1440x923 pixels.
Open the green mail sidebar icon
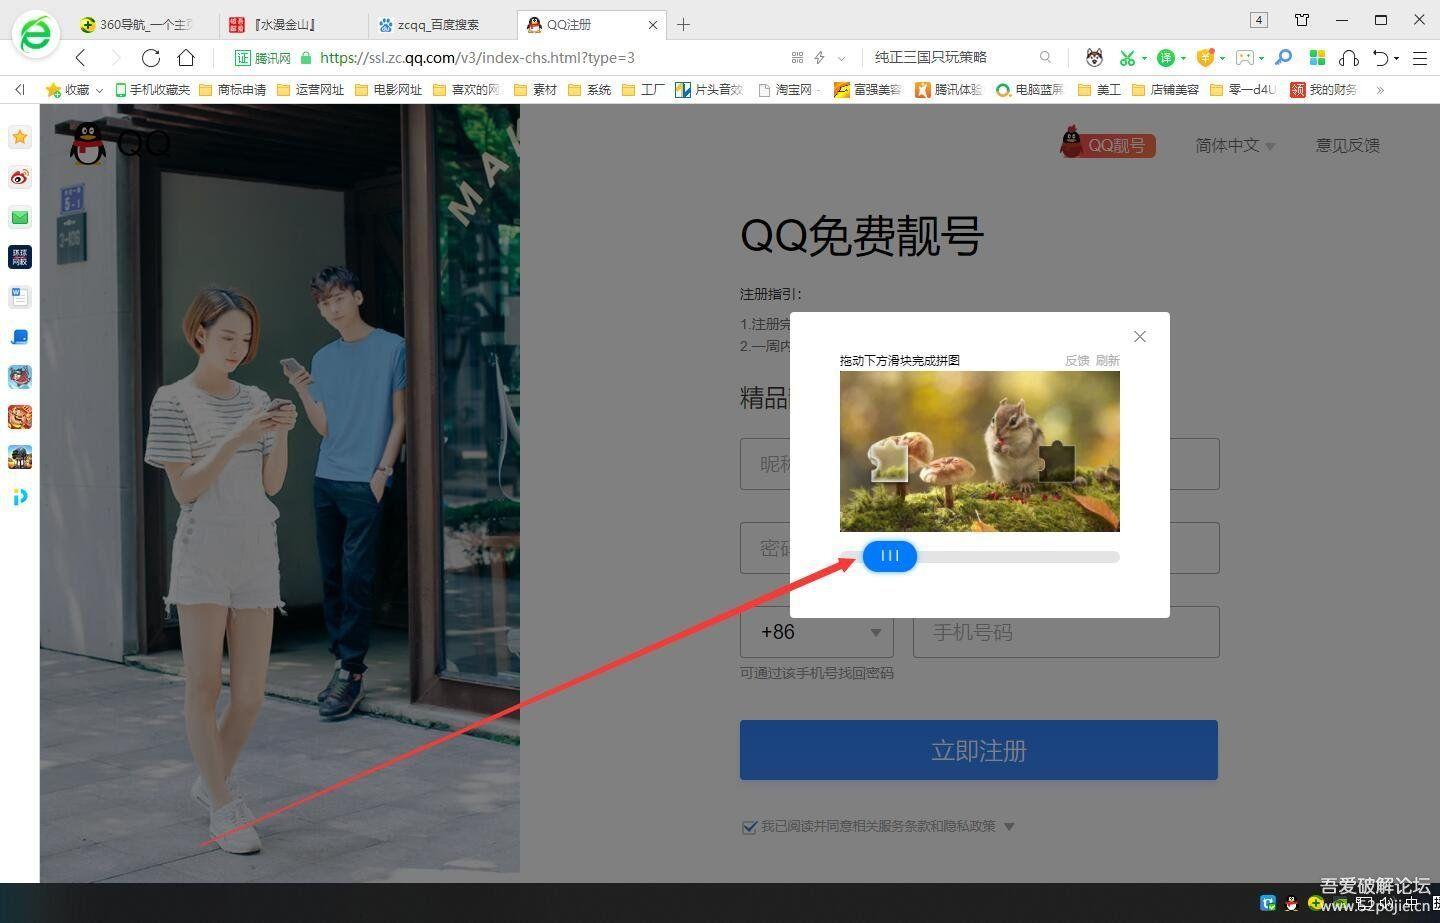(x=20, y=218)
